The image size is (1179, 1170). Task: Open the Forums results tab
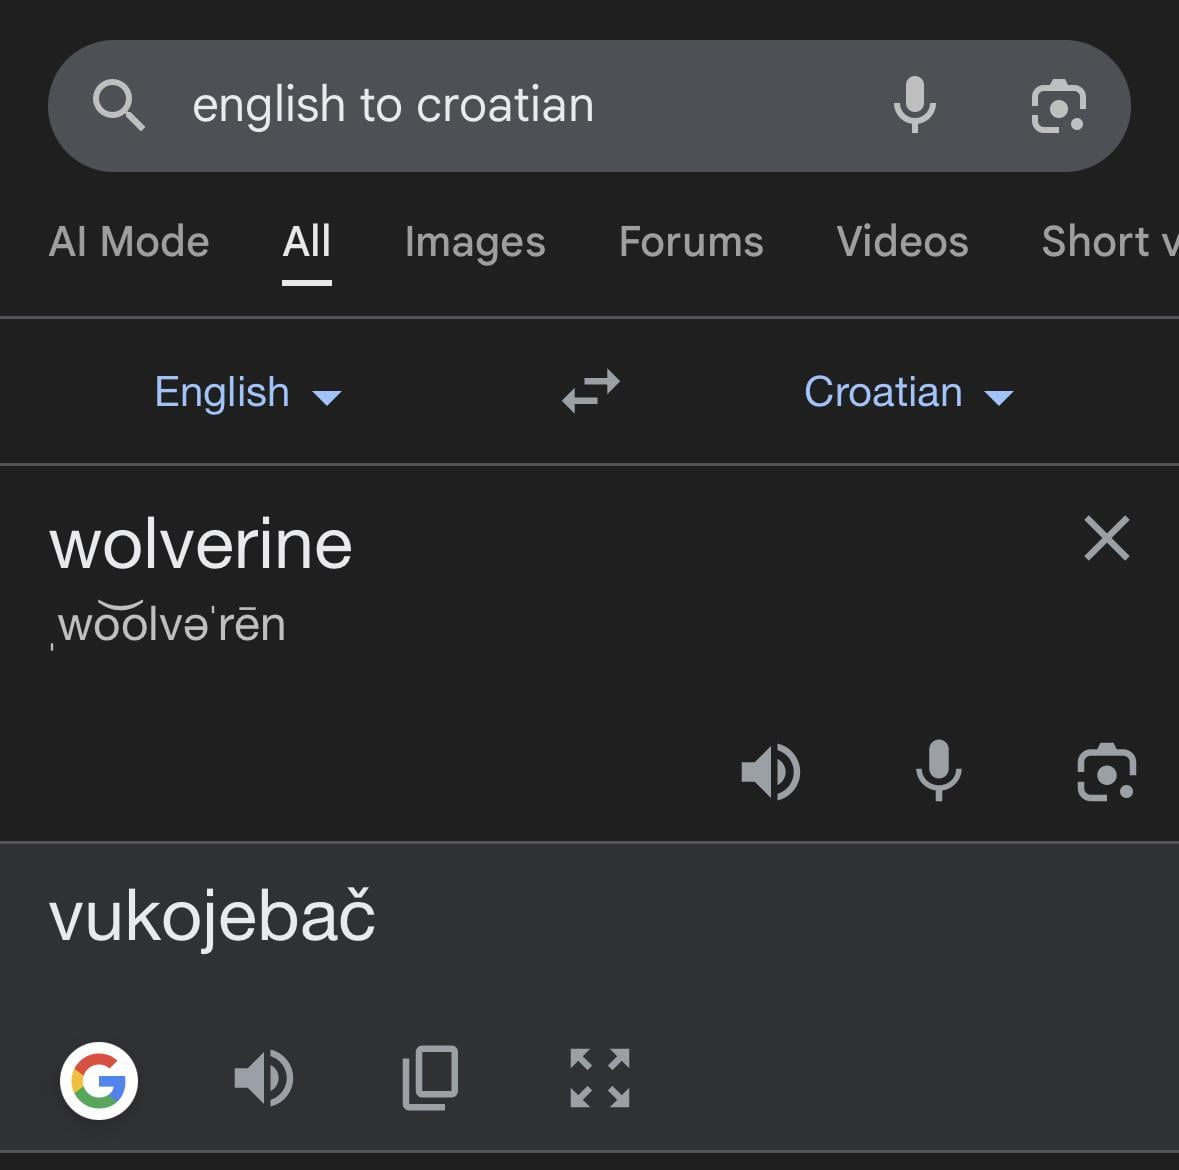pyautogui.click(x=691, y=242)
